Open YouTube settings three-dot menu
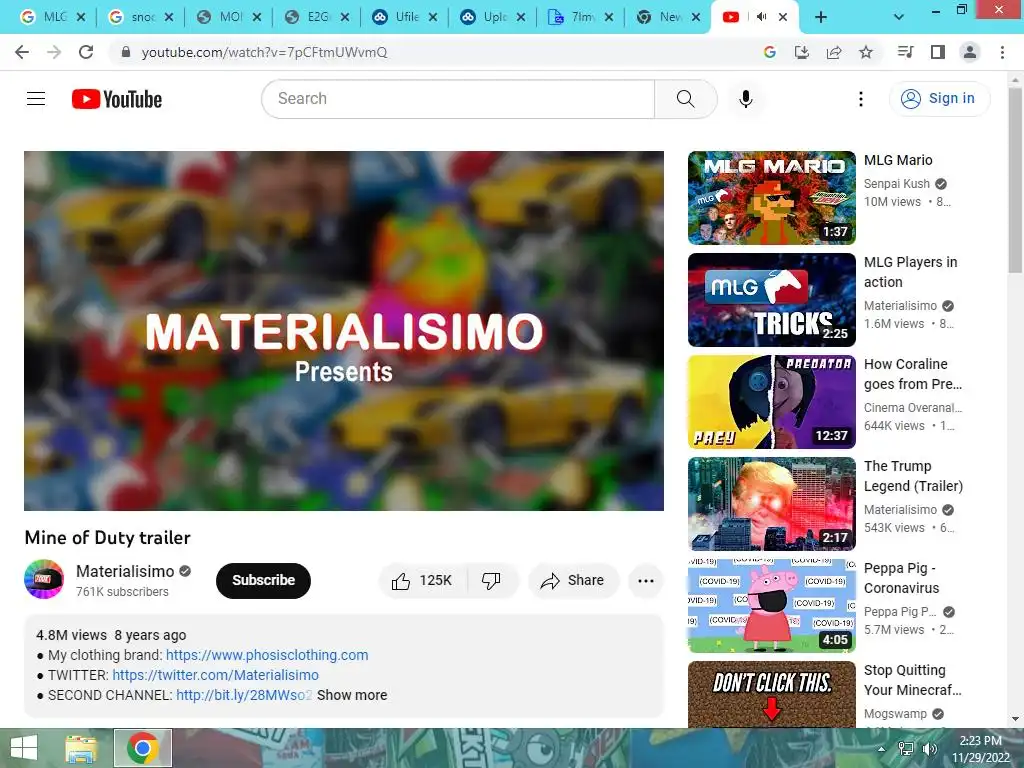1024x768 pixels. [x=861, y=99]
